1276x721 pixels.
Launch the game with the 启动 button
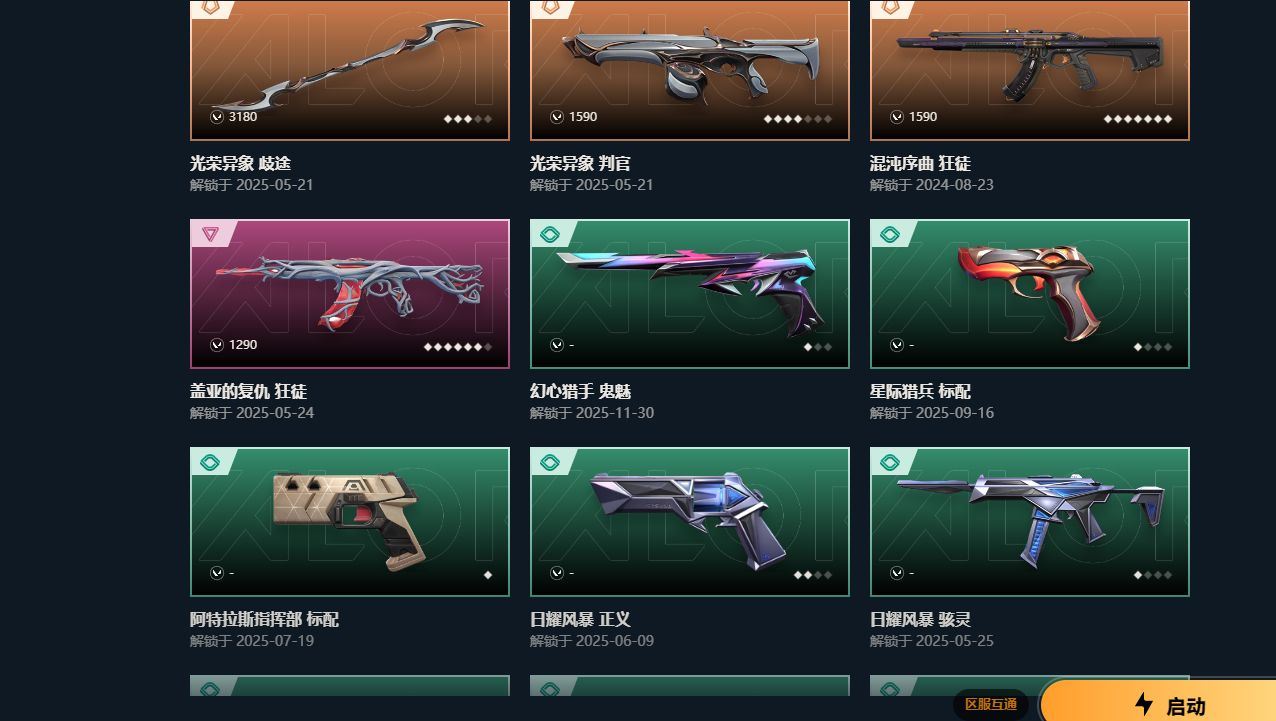(1158, 704)
